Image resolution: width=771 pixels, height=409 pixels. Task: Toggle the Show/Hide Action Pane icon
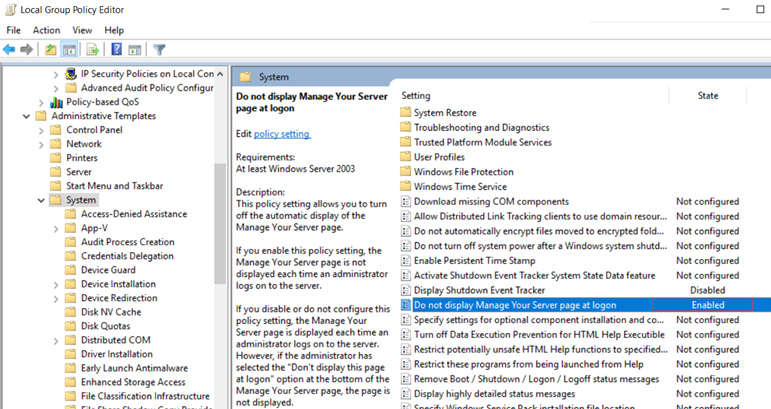135,49
